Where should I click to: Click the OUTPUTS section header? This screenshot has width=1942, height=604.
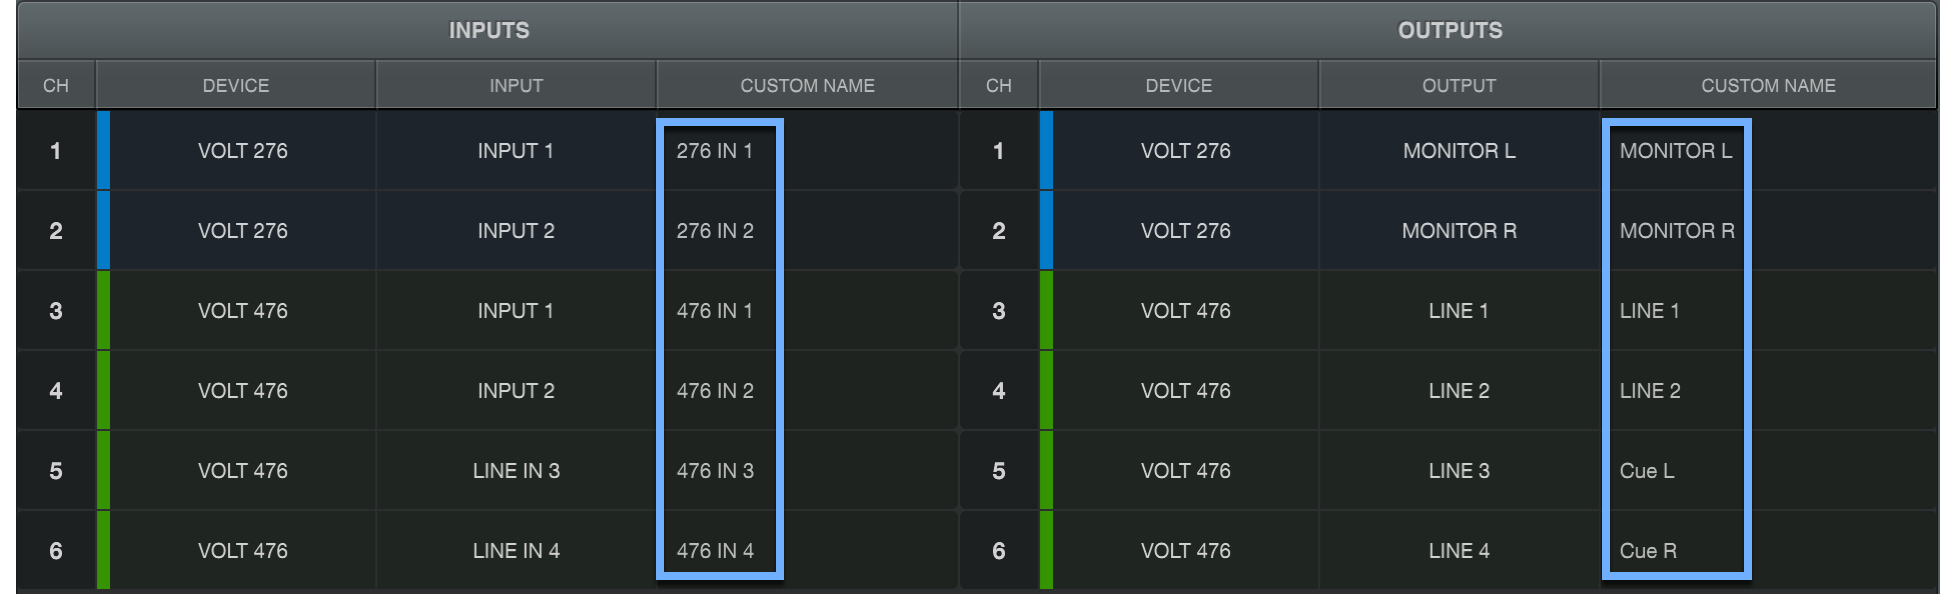pos(1449,30)
